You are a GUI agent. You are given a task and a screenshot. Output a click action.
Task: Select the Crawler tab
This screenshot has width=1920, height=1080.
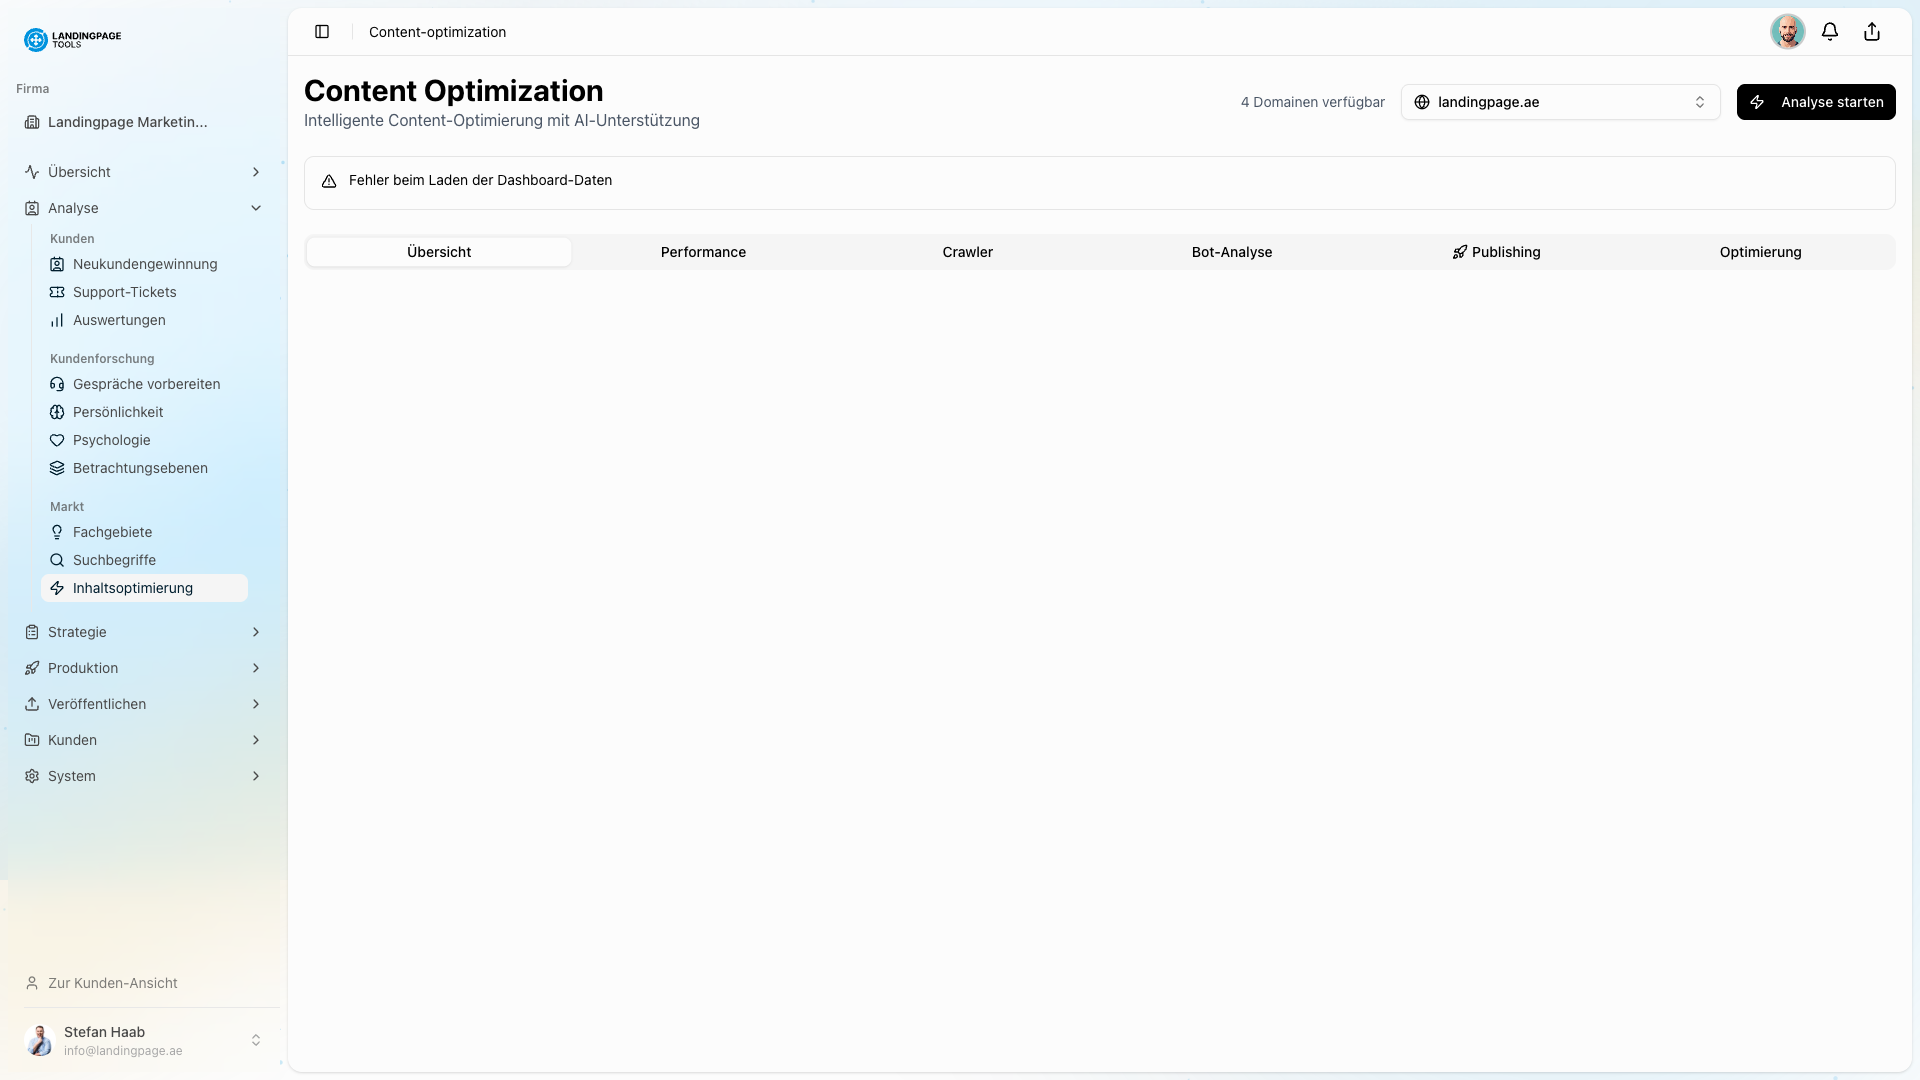(x=967, y=252)
